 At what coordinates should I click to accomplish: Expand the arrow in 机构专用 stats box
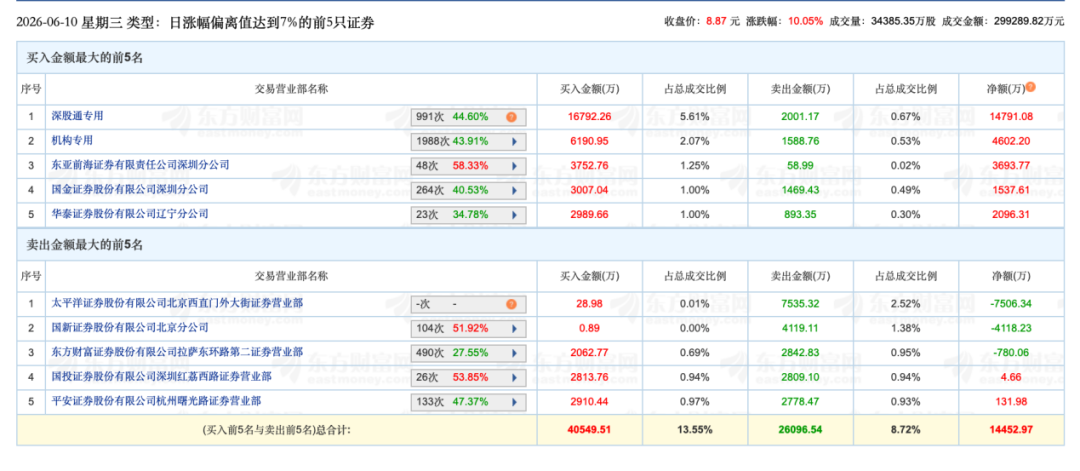[514, 142]
